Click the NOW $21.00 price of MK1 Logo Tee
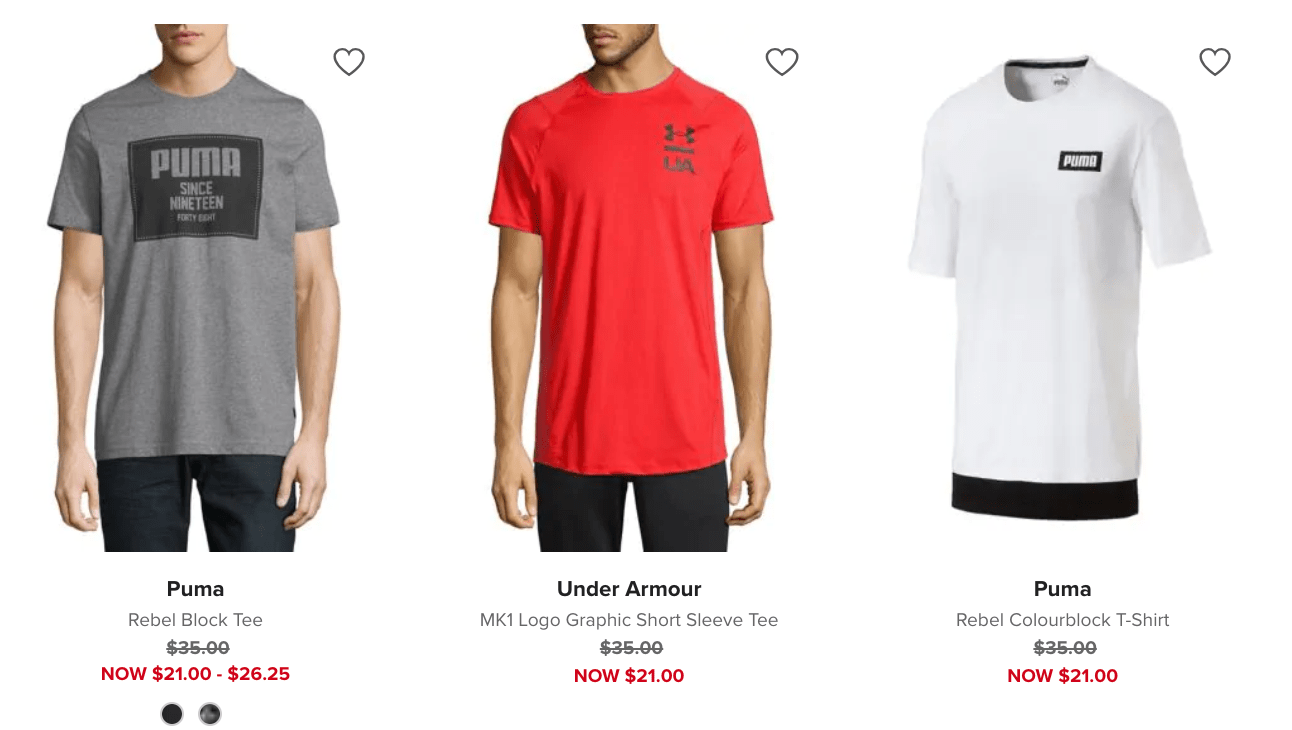Image resolution: width=1292 pixels, height=730 pixels. [x=629, y=676]
